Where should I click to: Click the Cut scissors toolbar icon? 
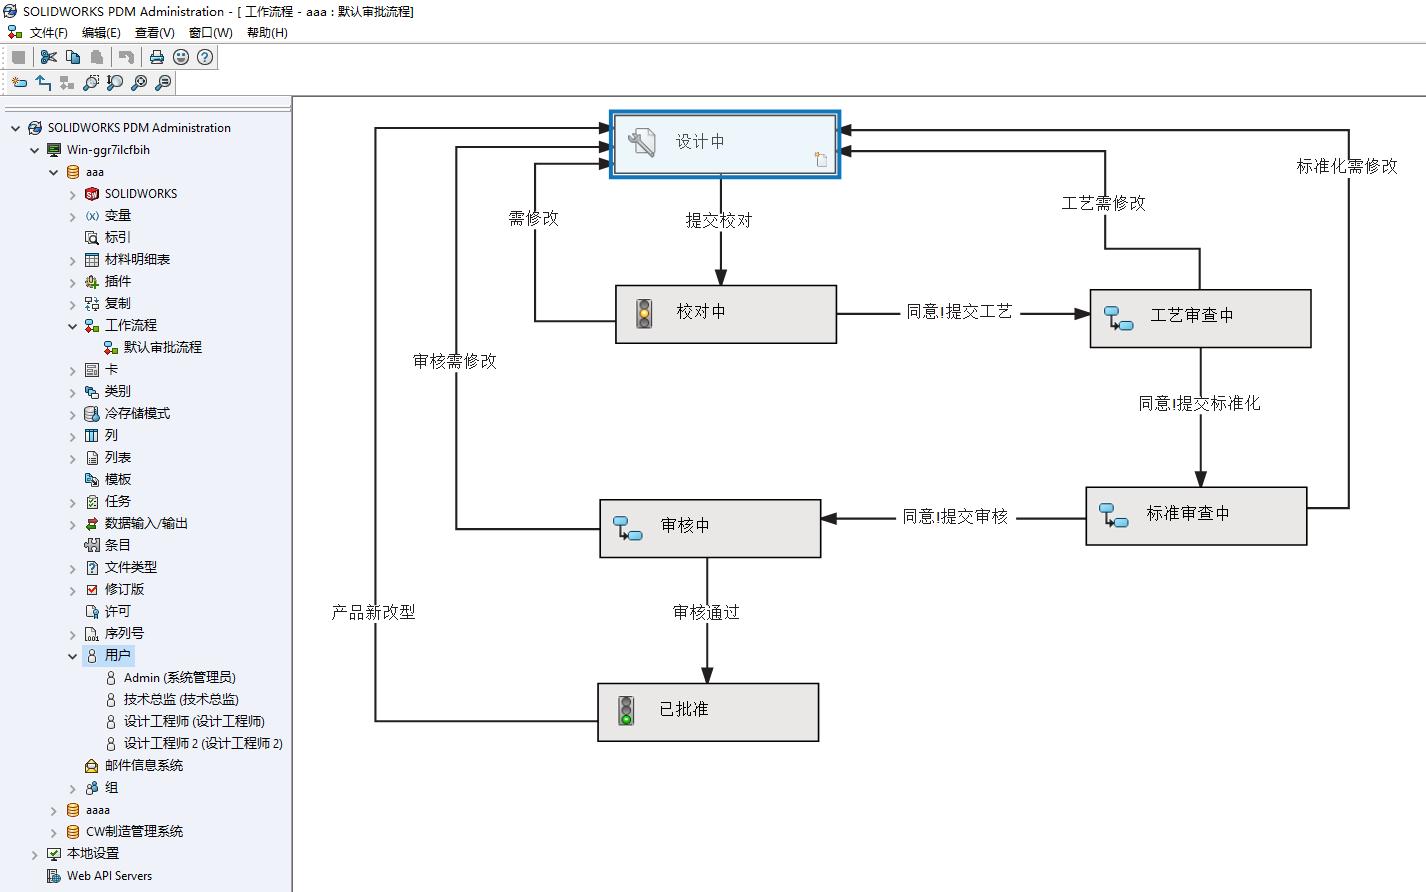click(48, 57)
